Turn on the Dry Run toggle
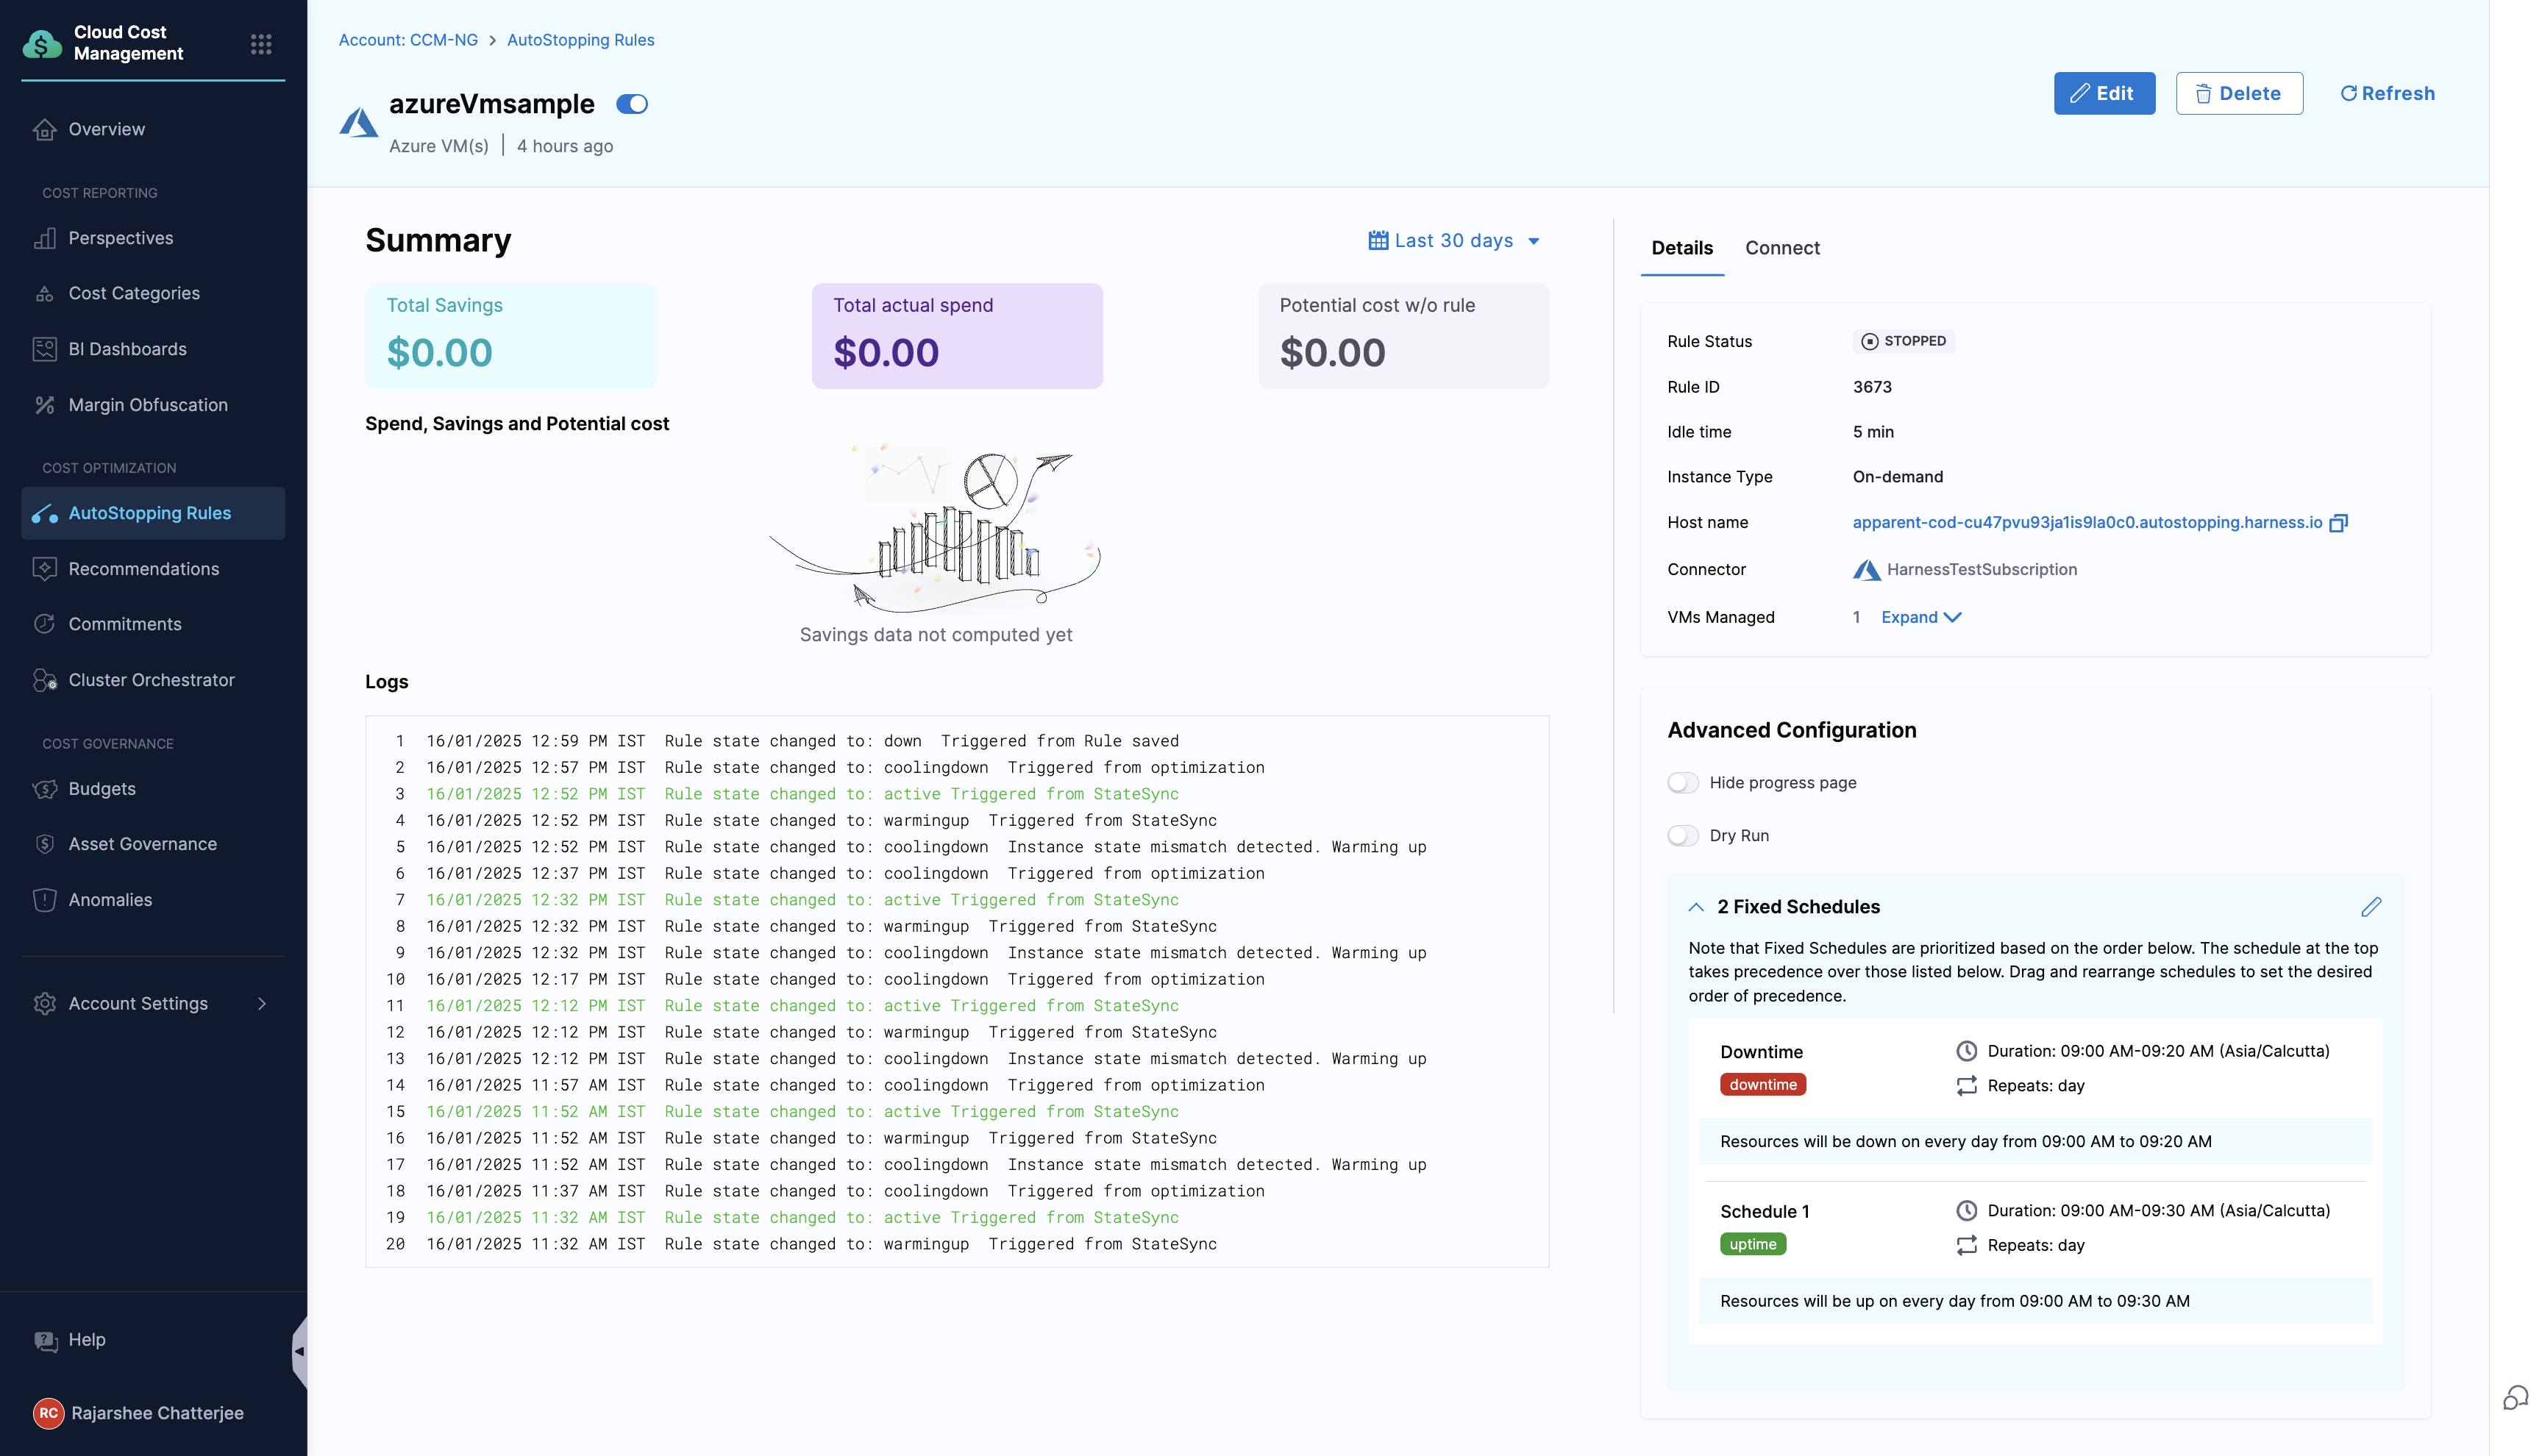The image size is (2542, 1456). click(1683, 836)
